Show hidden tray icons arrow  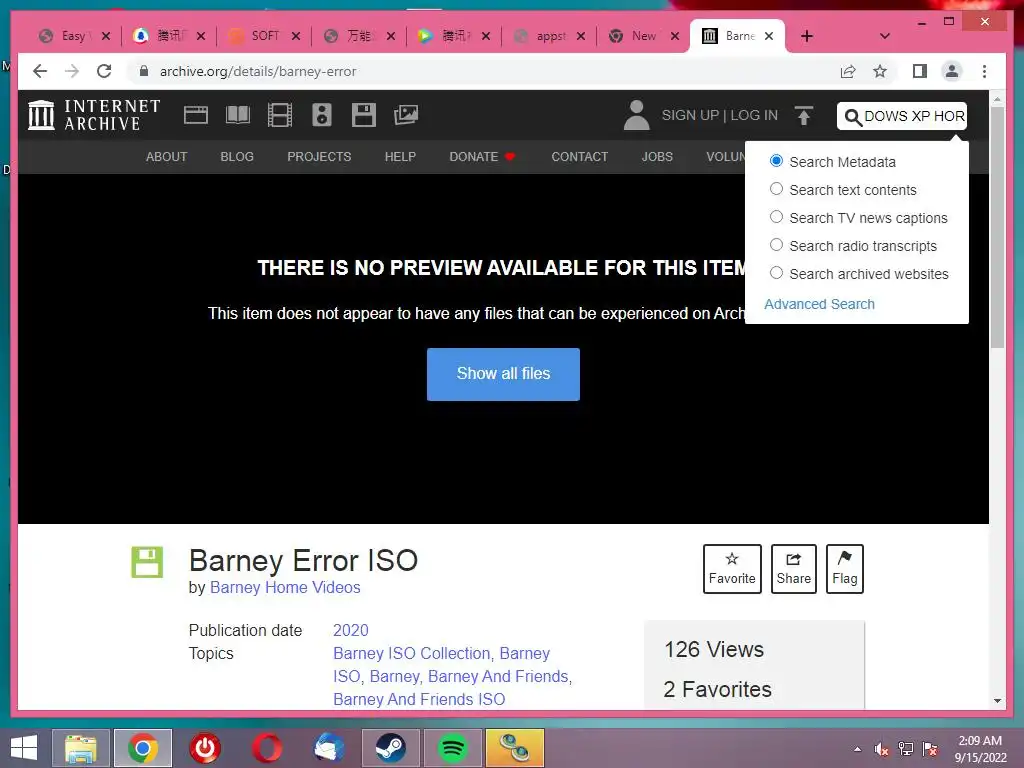tap(857, 749)
